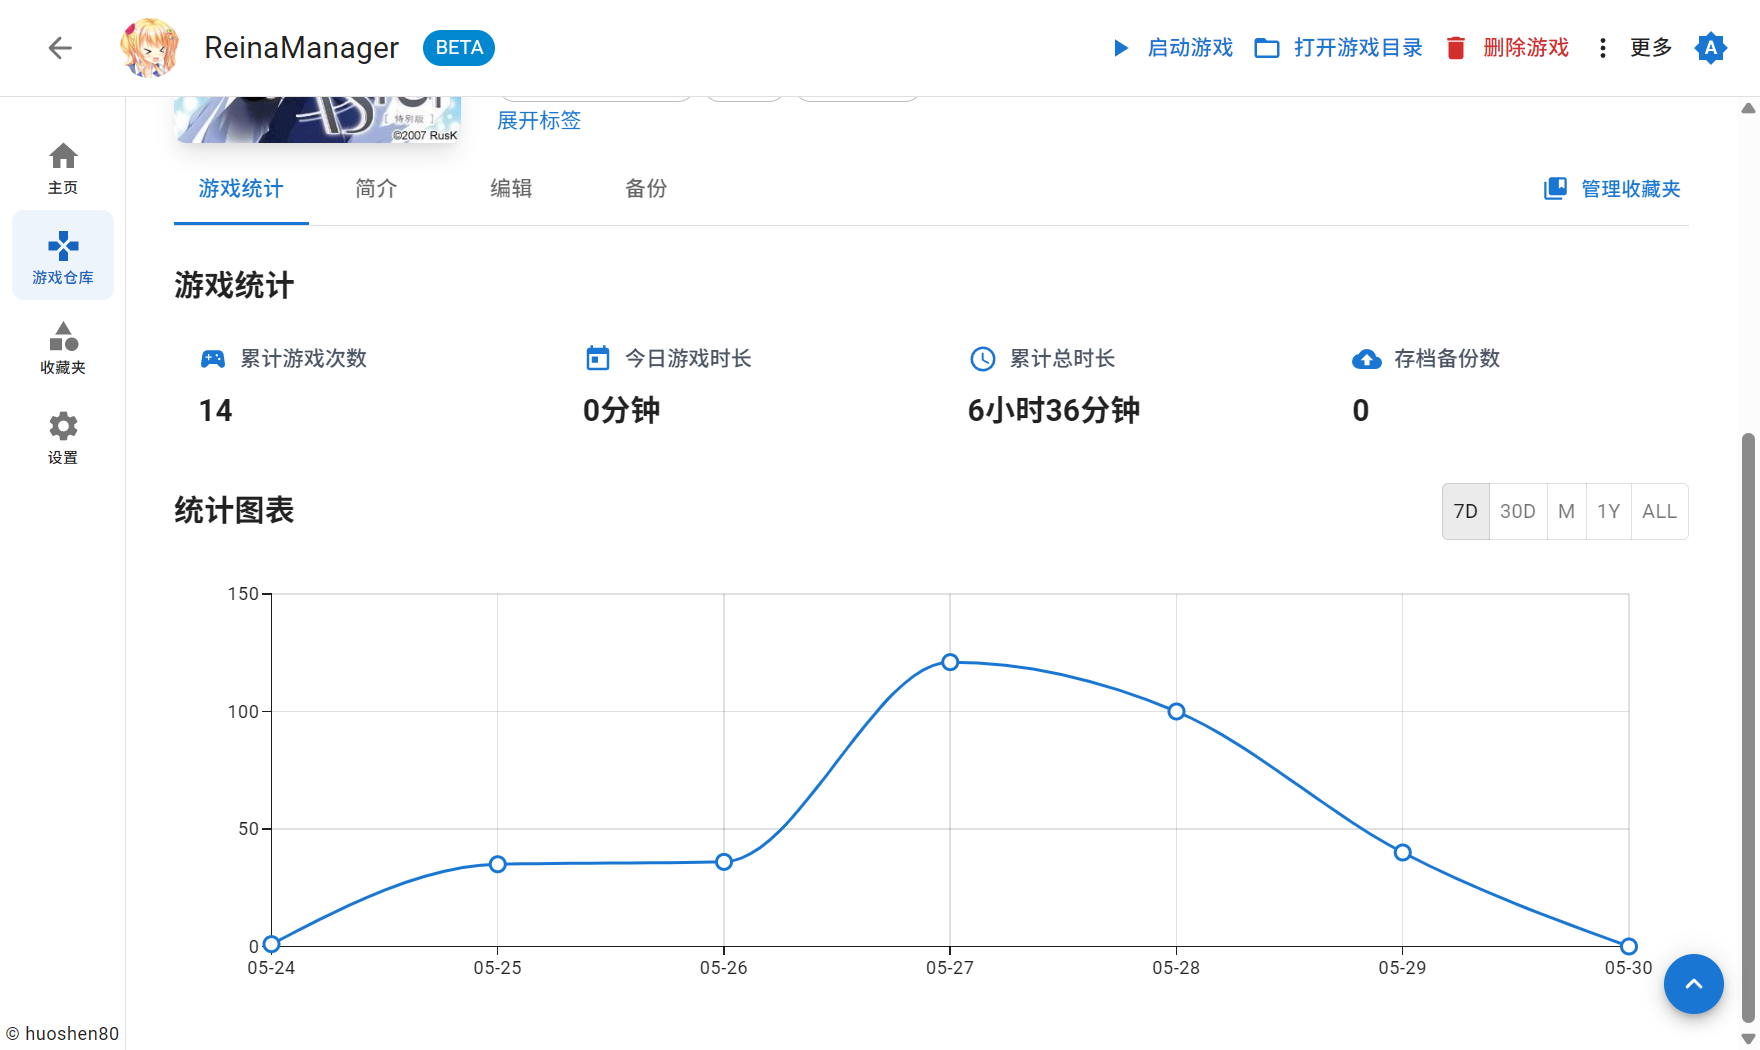
Task: Click the vertical scrollbar thumb
Action: 1748,728
